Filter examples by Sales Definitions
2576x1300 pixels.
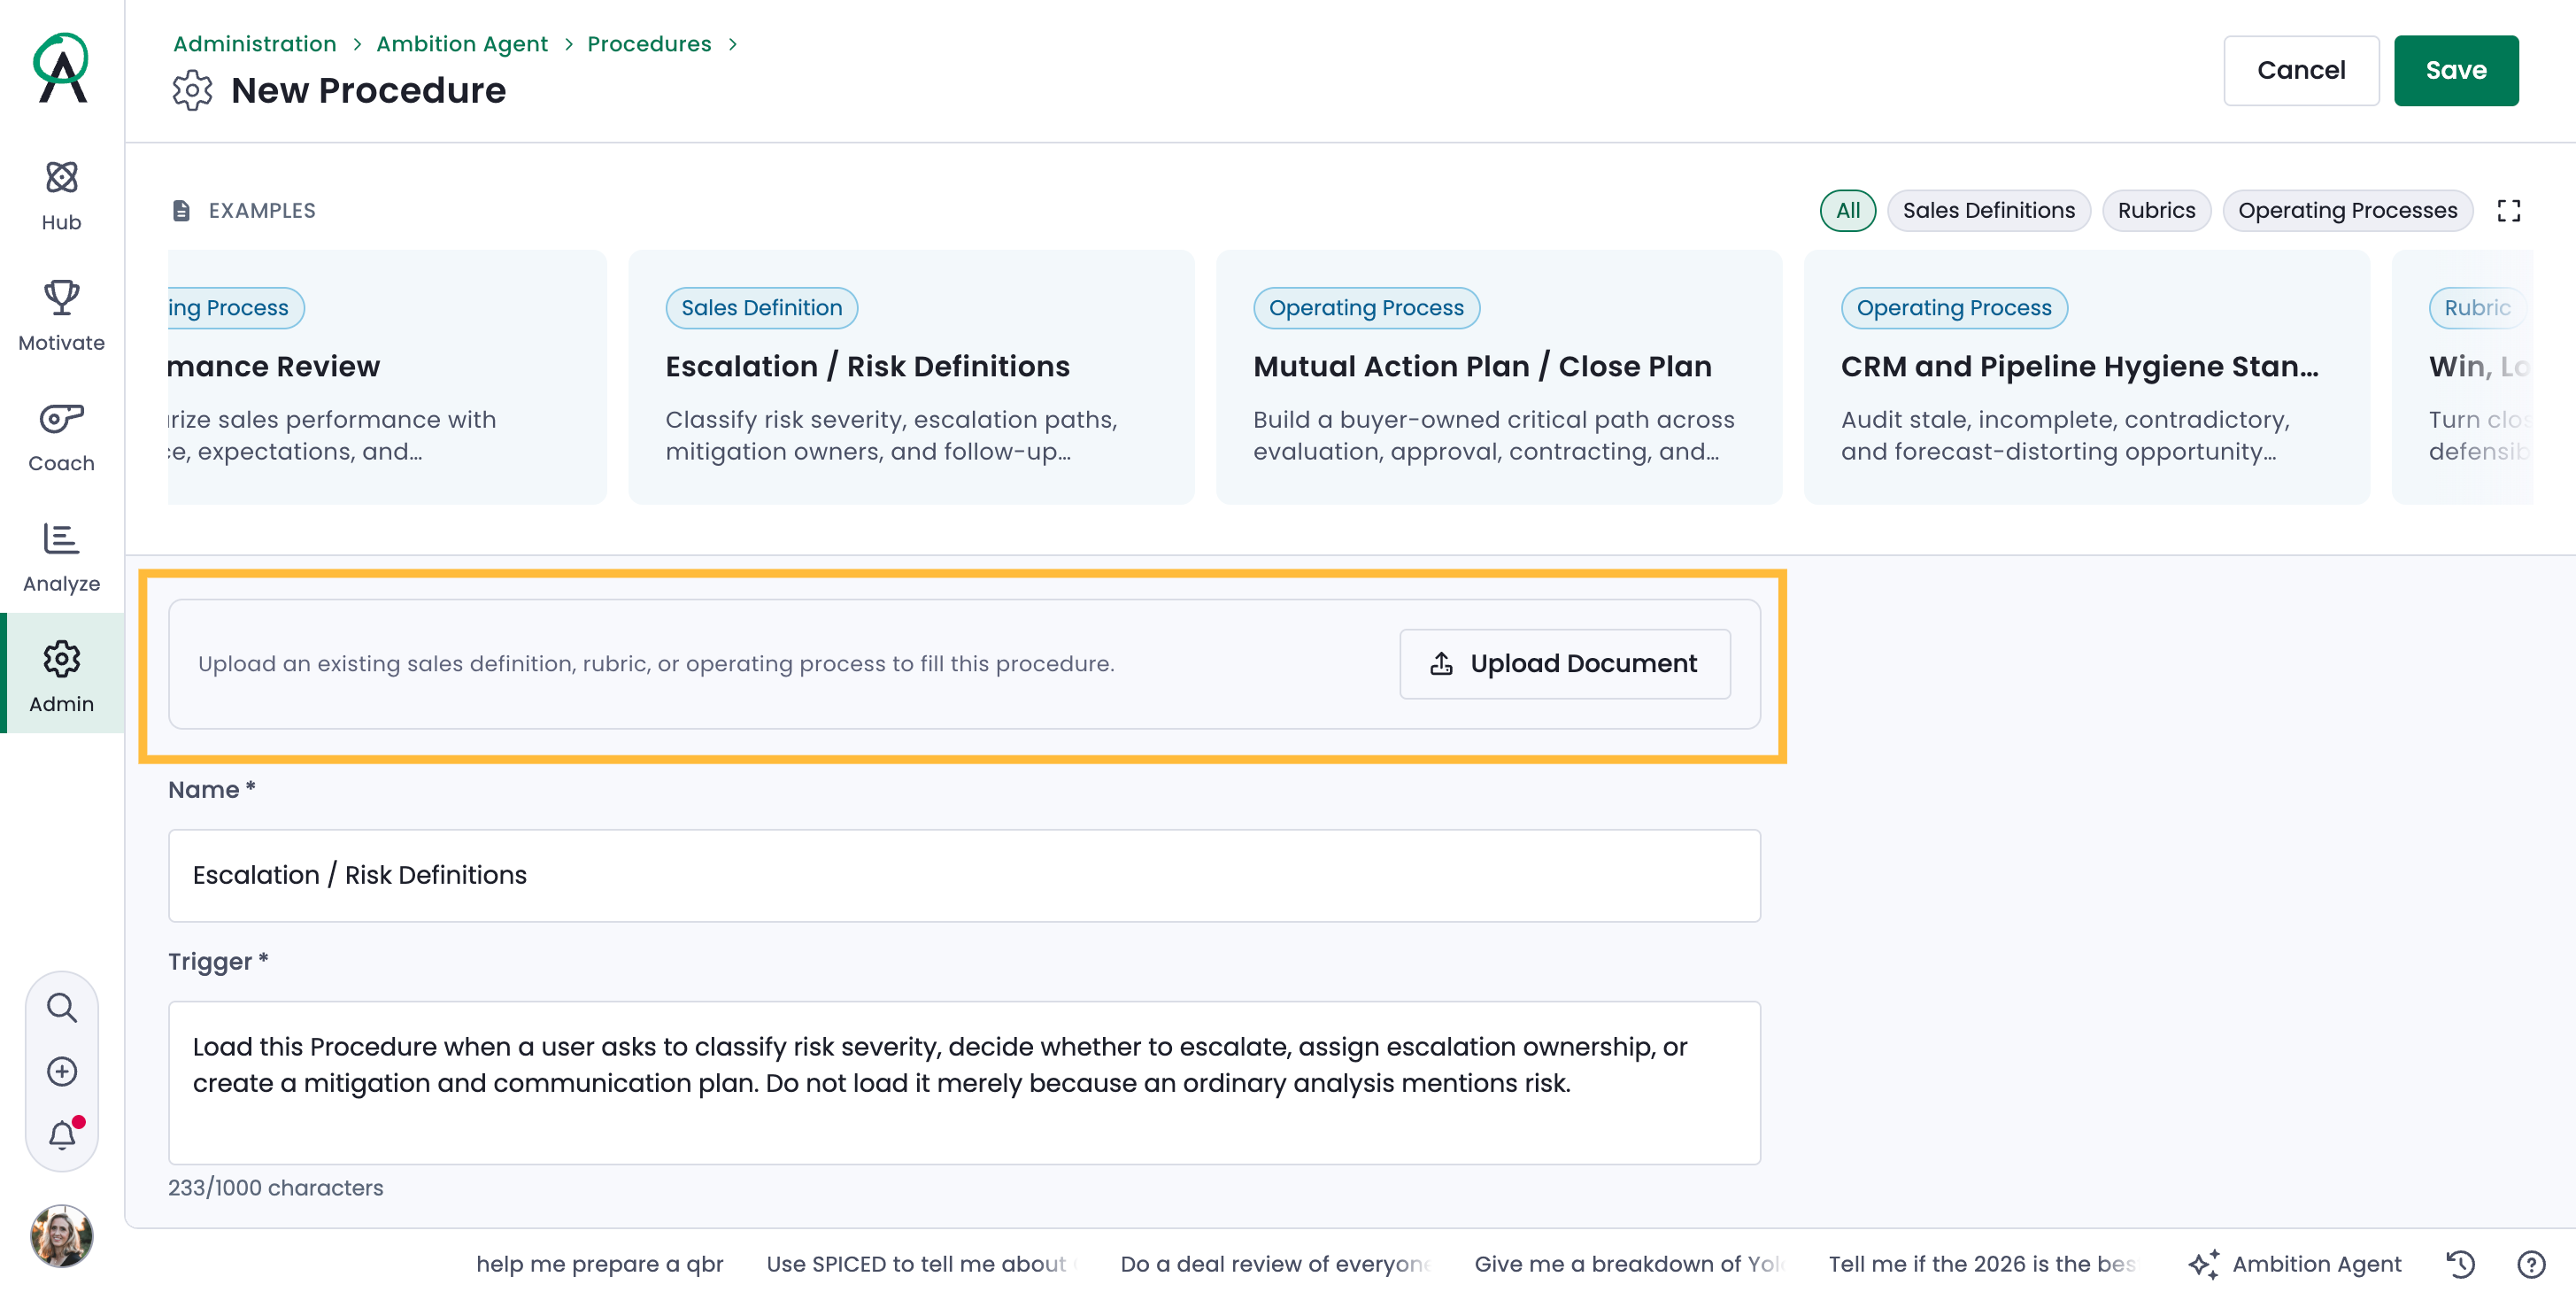coord(1988,210)
